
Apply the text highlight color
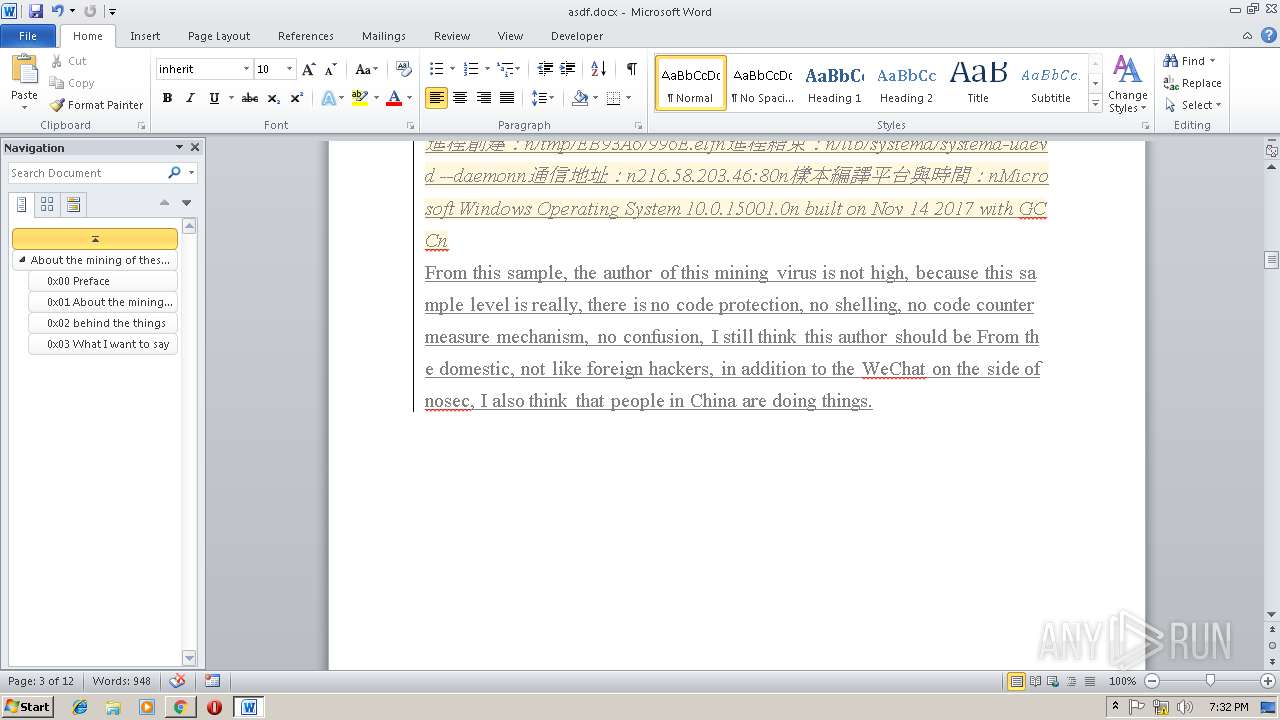pyautogui.click(x=359, y=98)
